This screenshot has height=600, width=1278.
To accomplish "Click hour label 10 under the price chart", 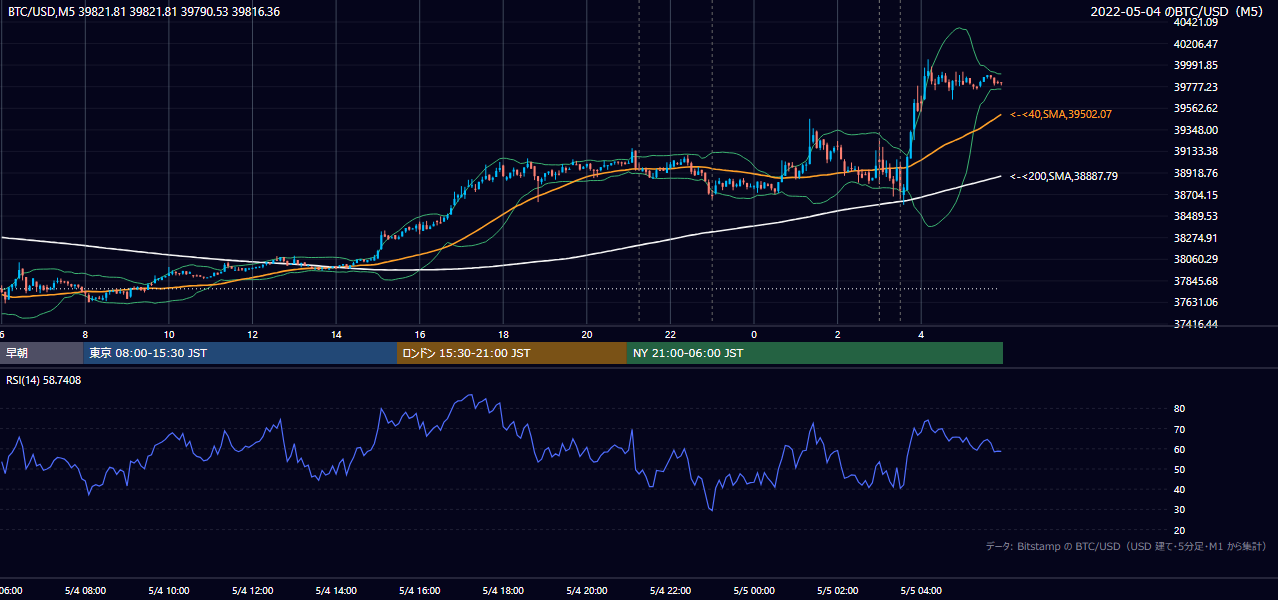I will 169,334.
